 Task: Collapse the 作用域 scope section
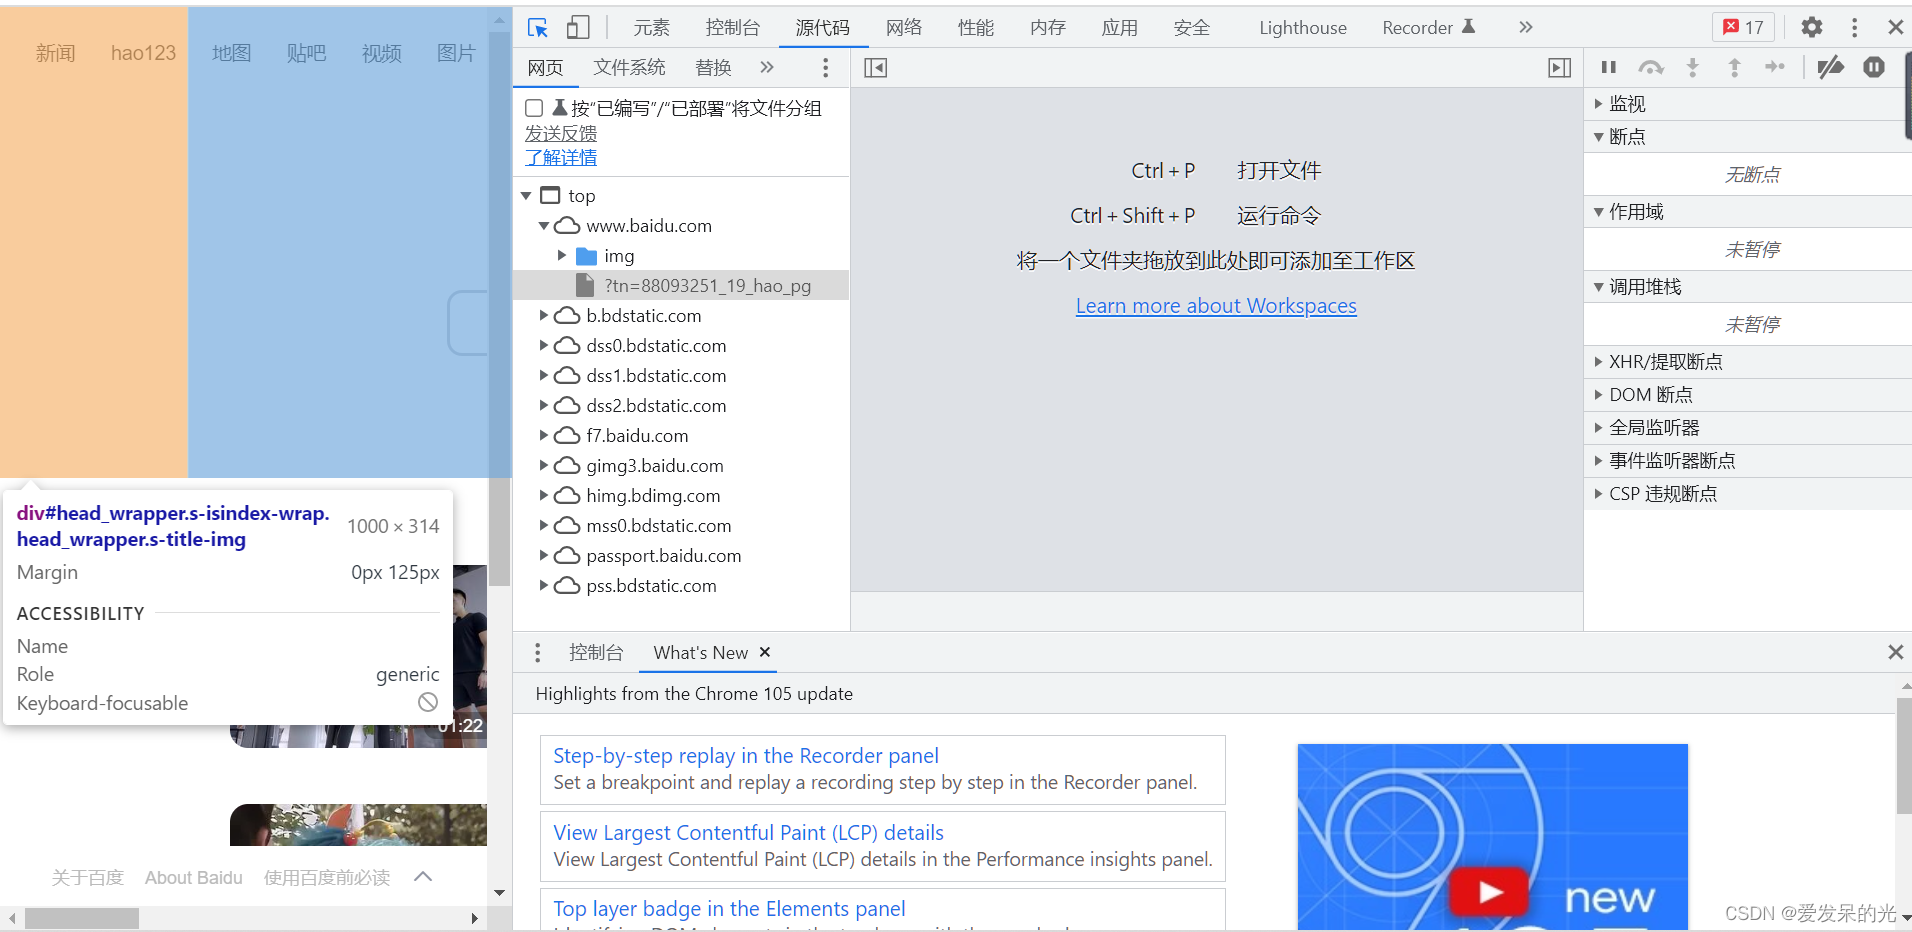[1747, 212]
